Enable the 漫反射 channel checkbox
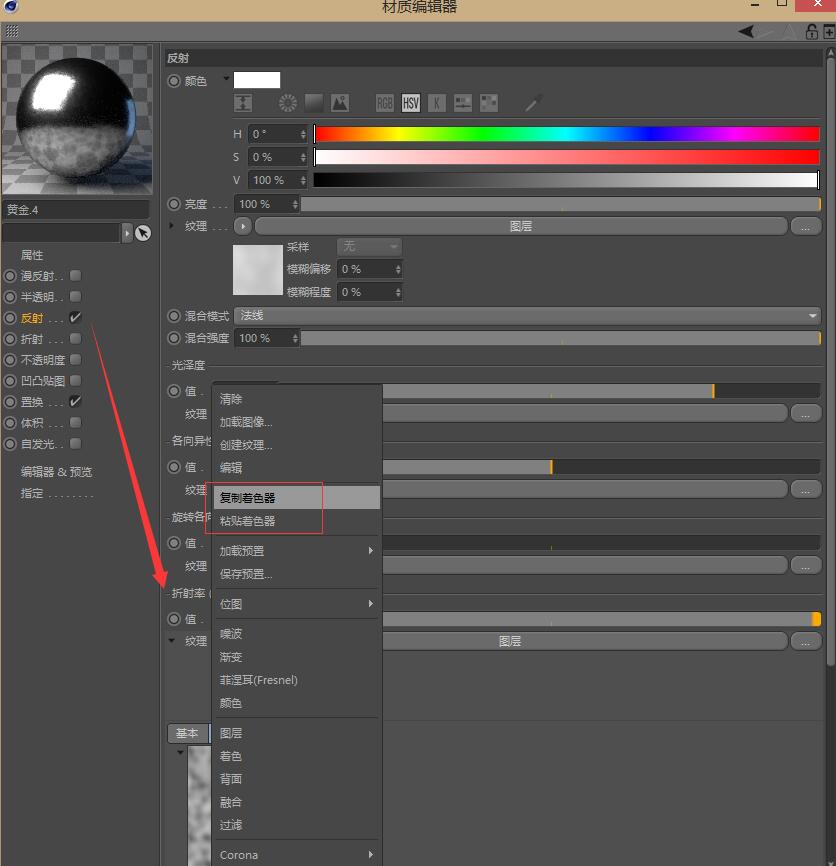The width and height of the screenshot is (836, 866). point(76,275)
